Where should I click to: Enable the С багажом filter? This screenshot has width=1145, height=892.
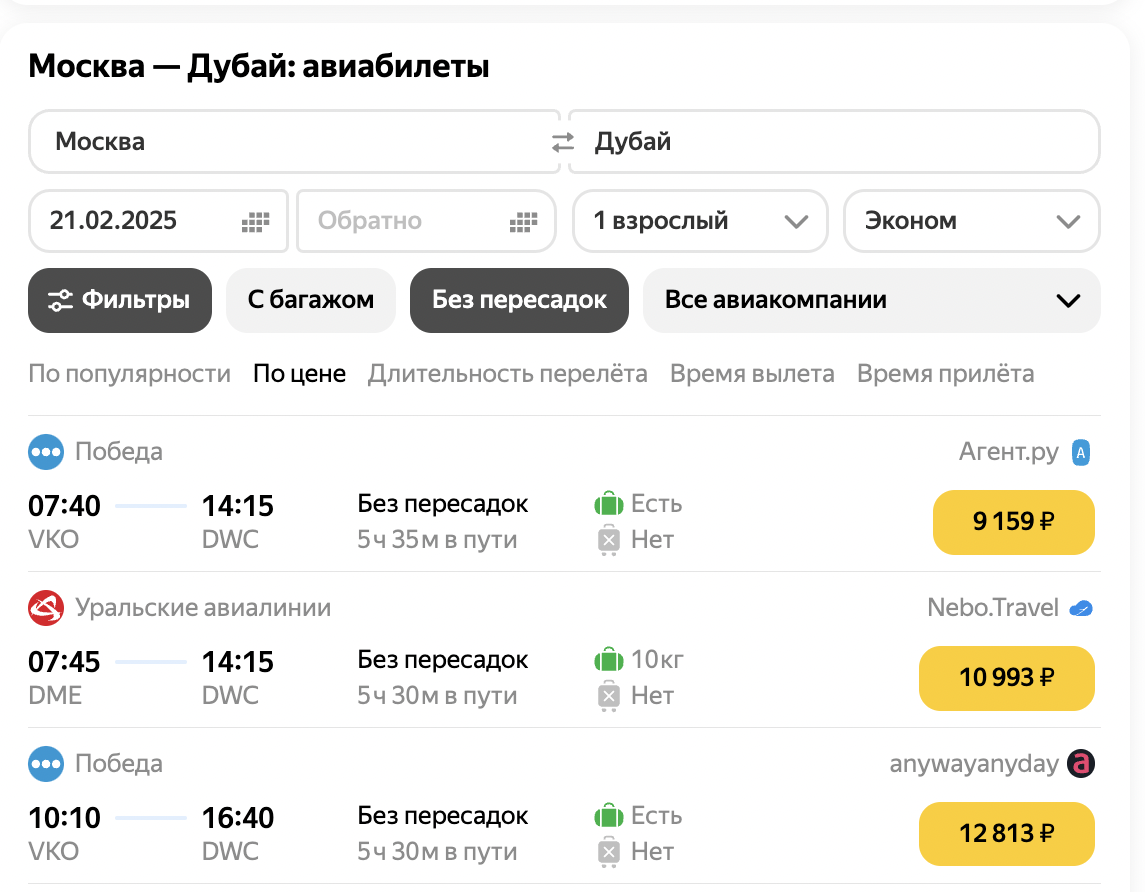coord(310,300)
